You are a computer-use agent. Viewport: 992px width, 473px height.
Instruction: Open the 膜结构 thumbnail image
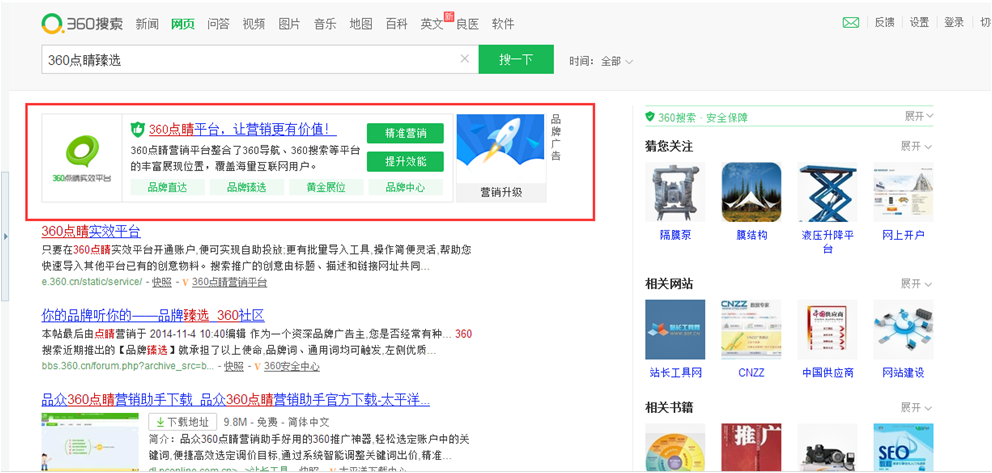pos(751,192)
